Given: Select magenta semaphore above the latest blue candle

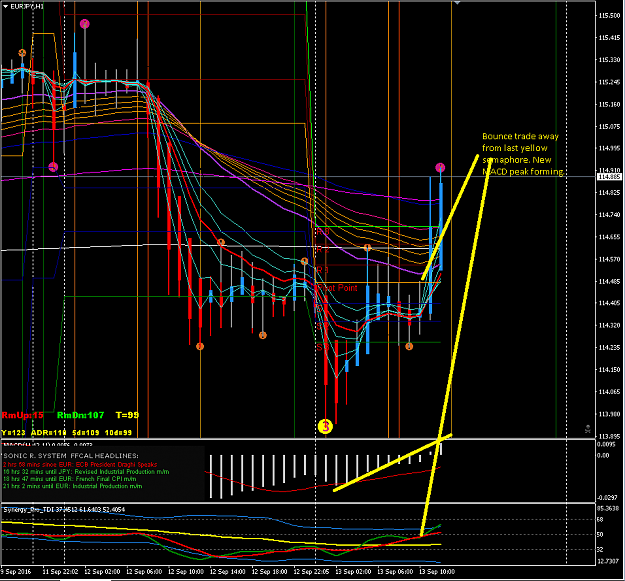Looking at the screenshot, I should point(440,167).
